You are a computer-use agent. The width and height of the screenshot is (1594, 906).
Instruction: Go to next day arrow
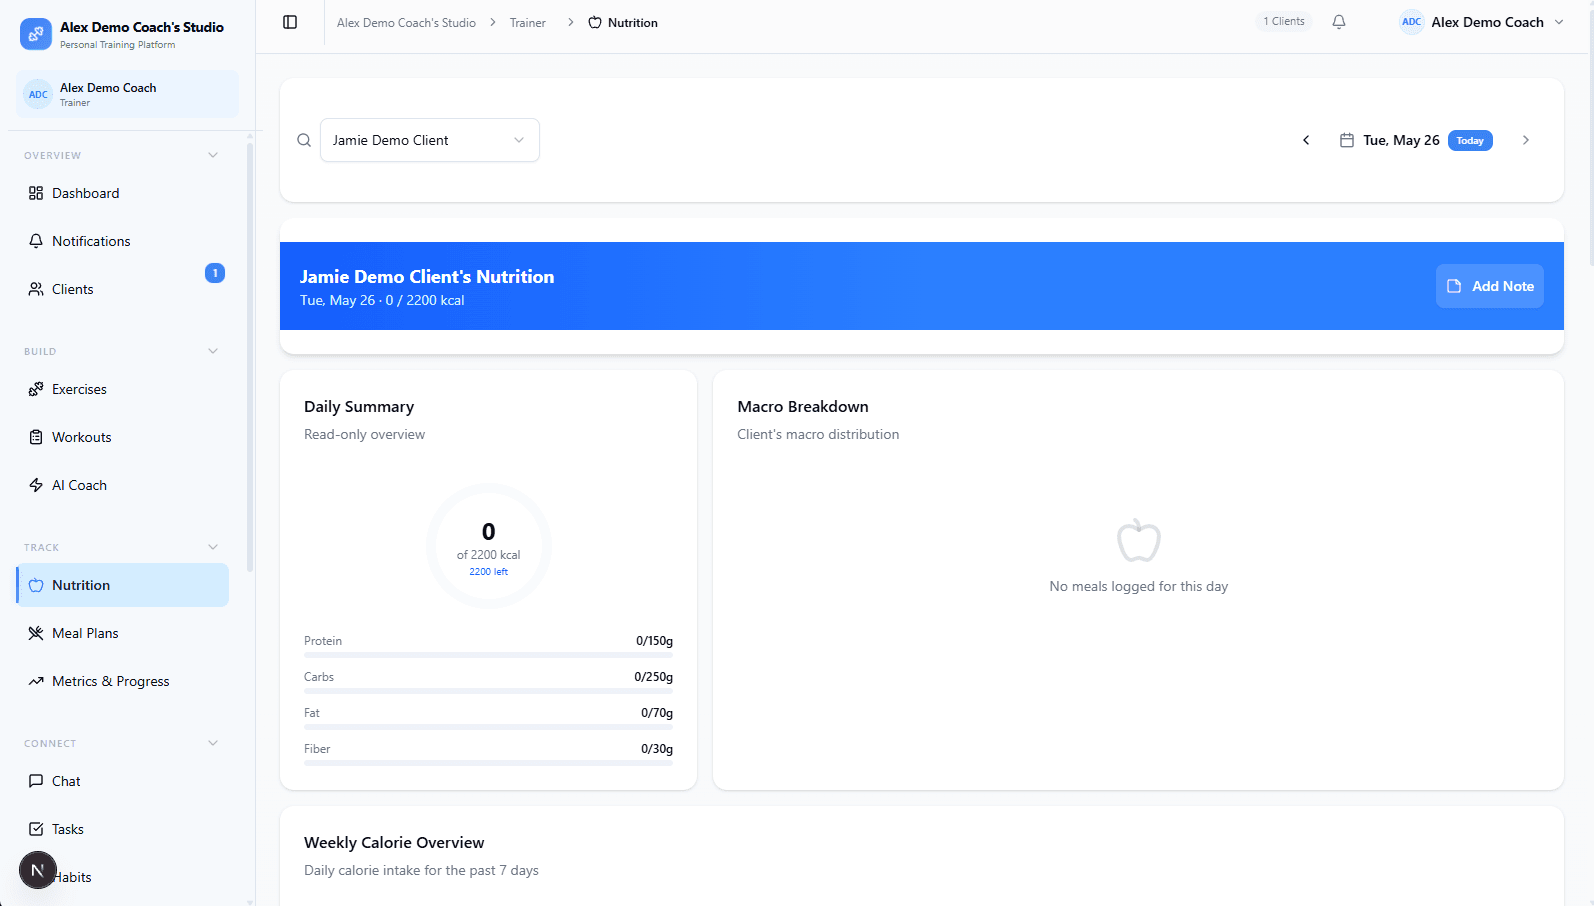click(1526, 140)
